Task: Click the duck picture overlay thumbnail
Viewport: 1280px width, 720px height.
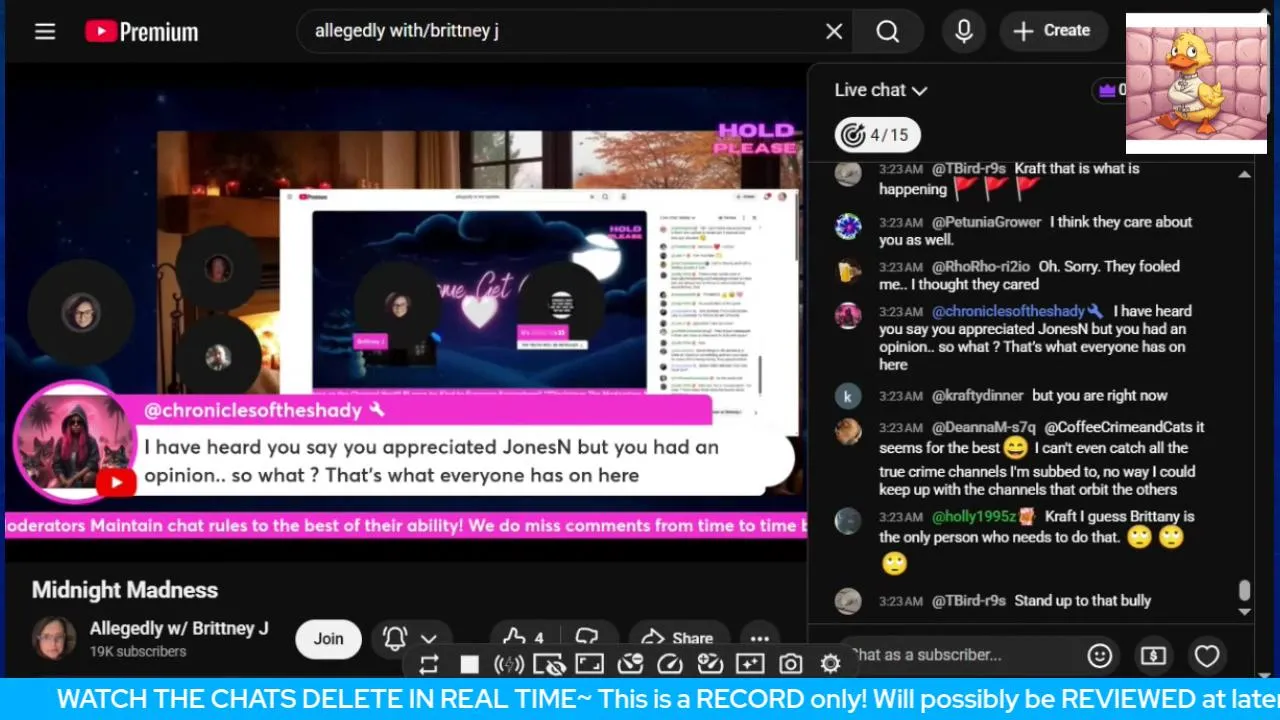Action: click(1196, 84)
